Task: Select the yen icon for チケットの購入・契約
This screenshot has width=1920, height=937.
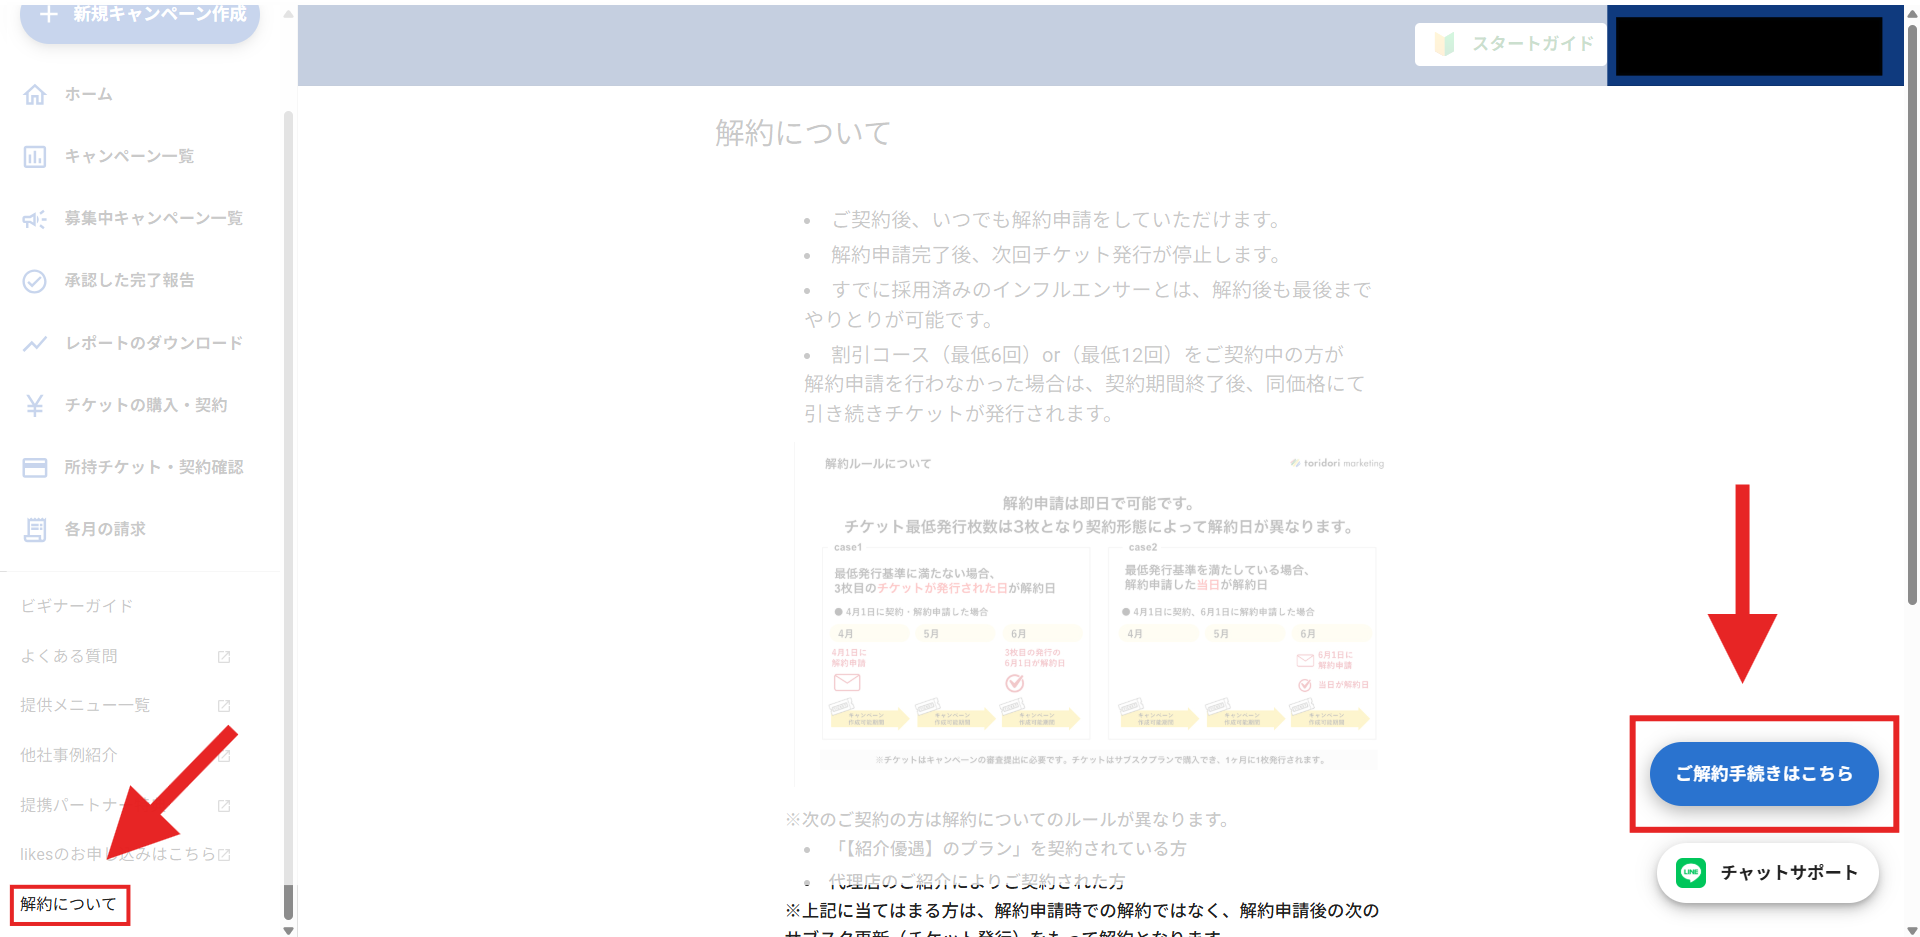Action: coord(35,405)
